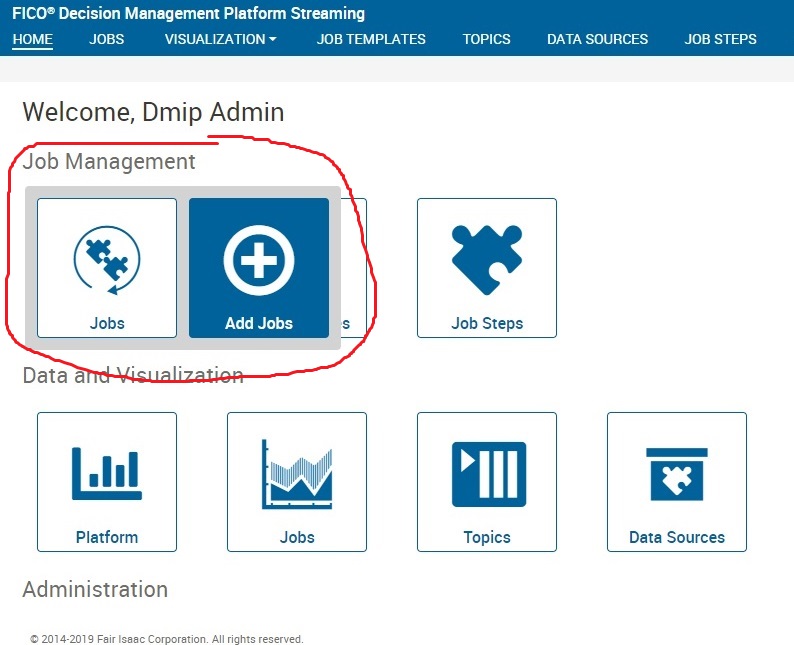Open Job Steps via the puzzle piece icon
Image resolution: width=794 pixels, height=645 pixels.
487,258
